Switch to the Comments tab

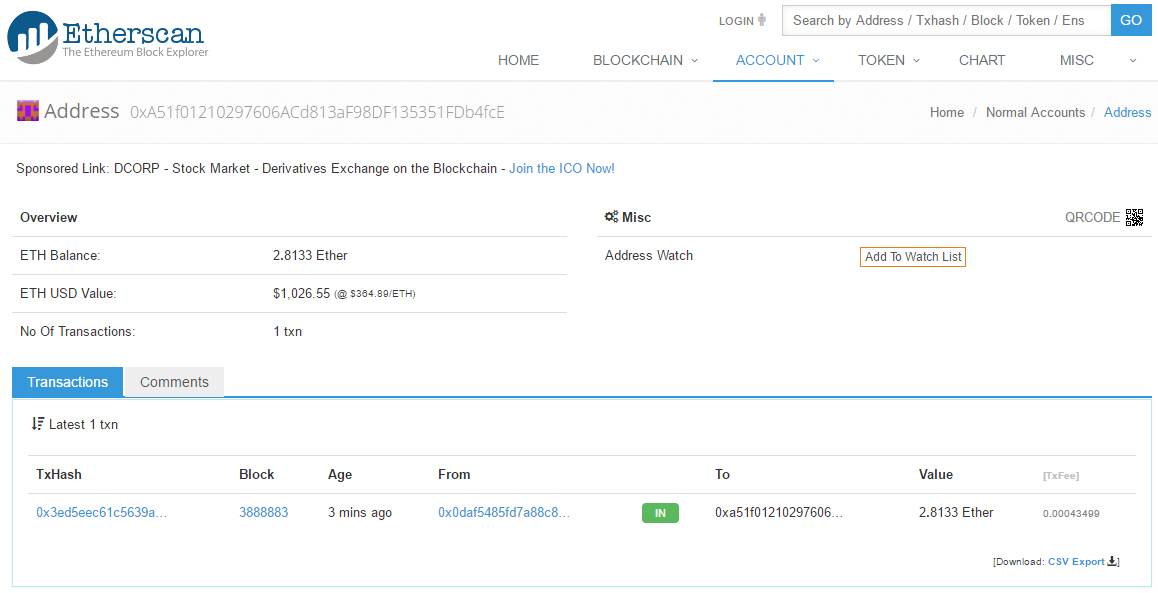[x=174, y=382]
